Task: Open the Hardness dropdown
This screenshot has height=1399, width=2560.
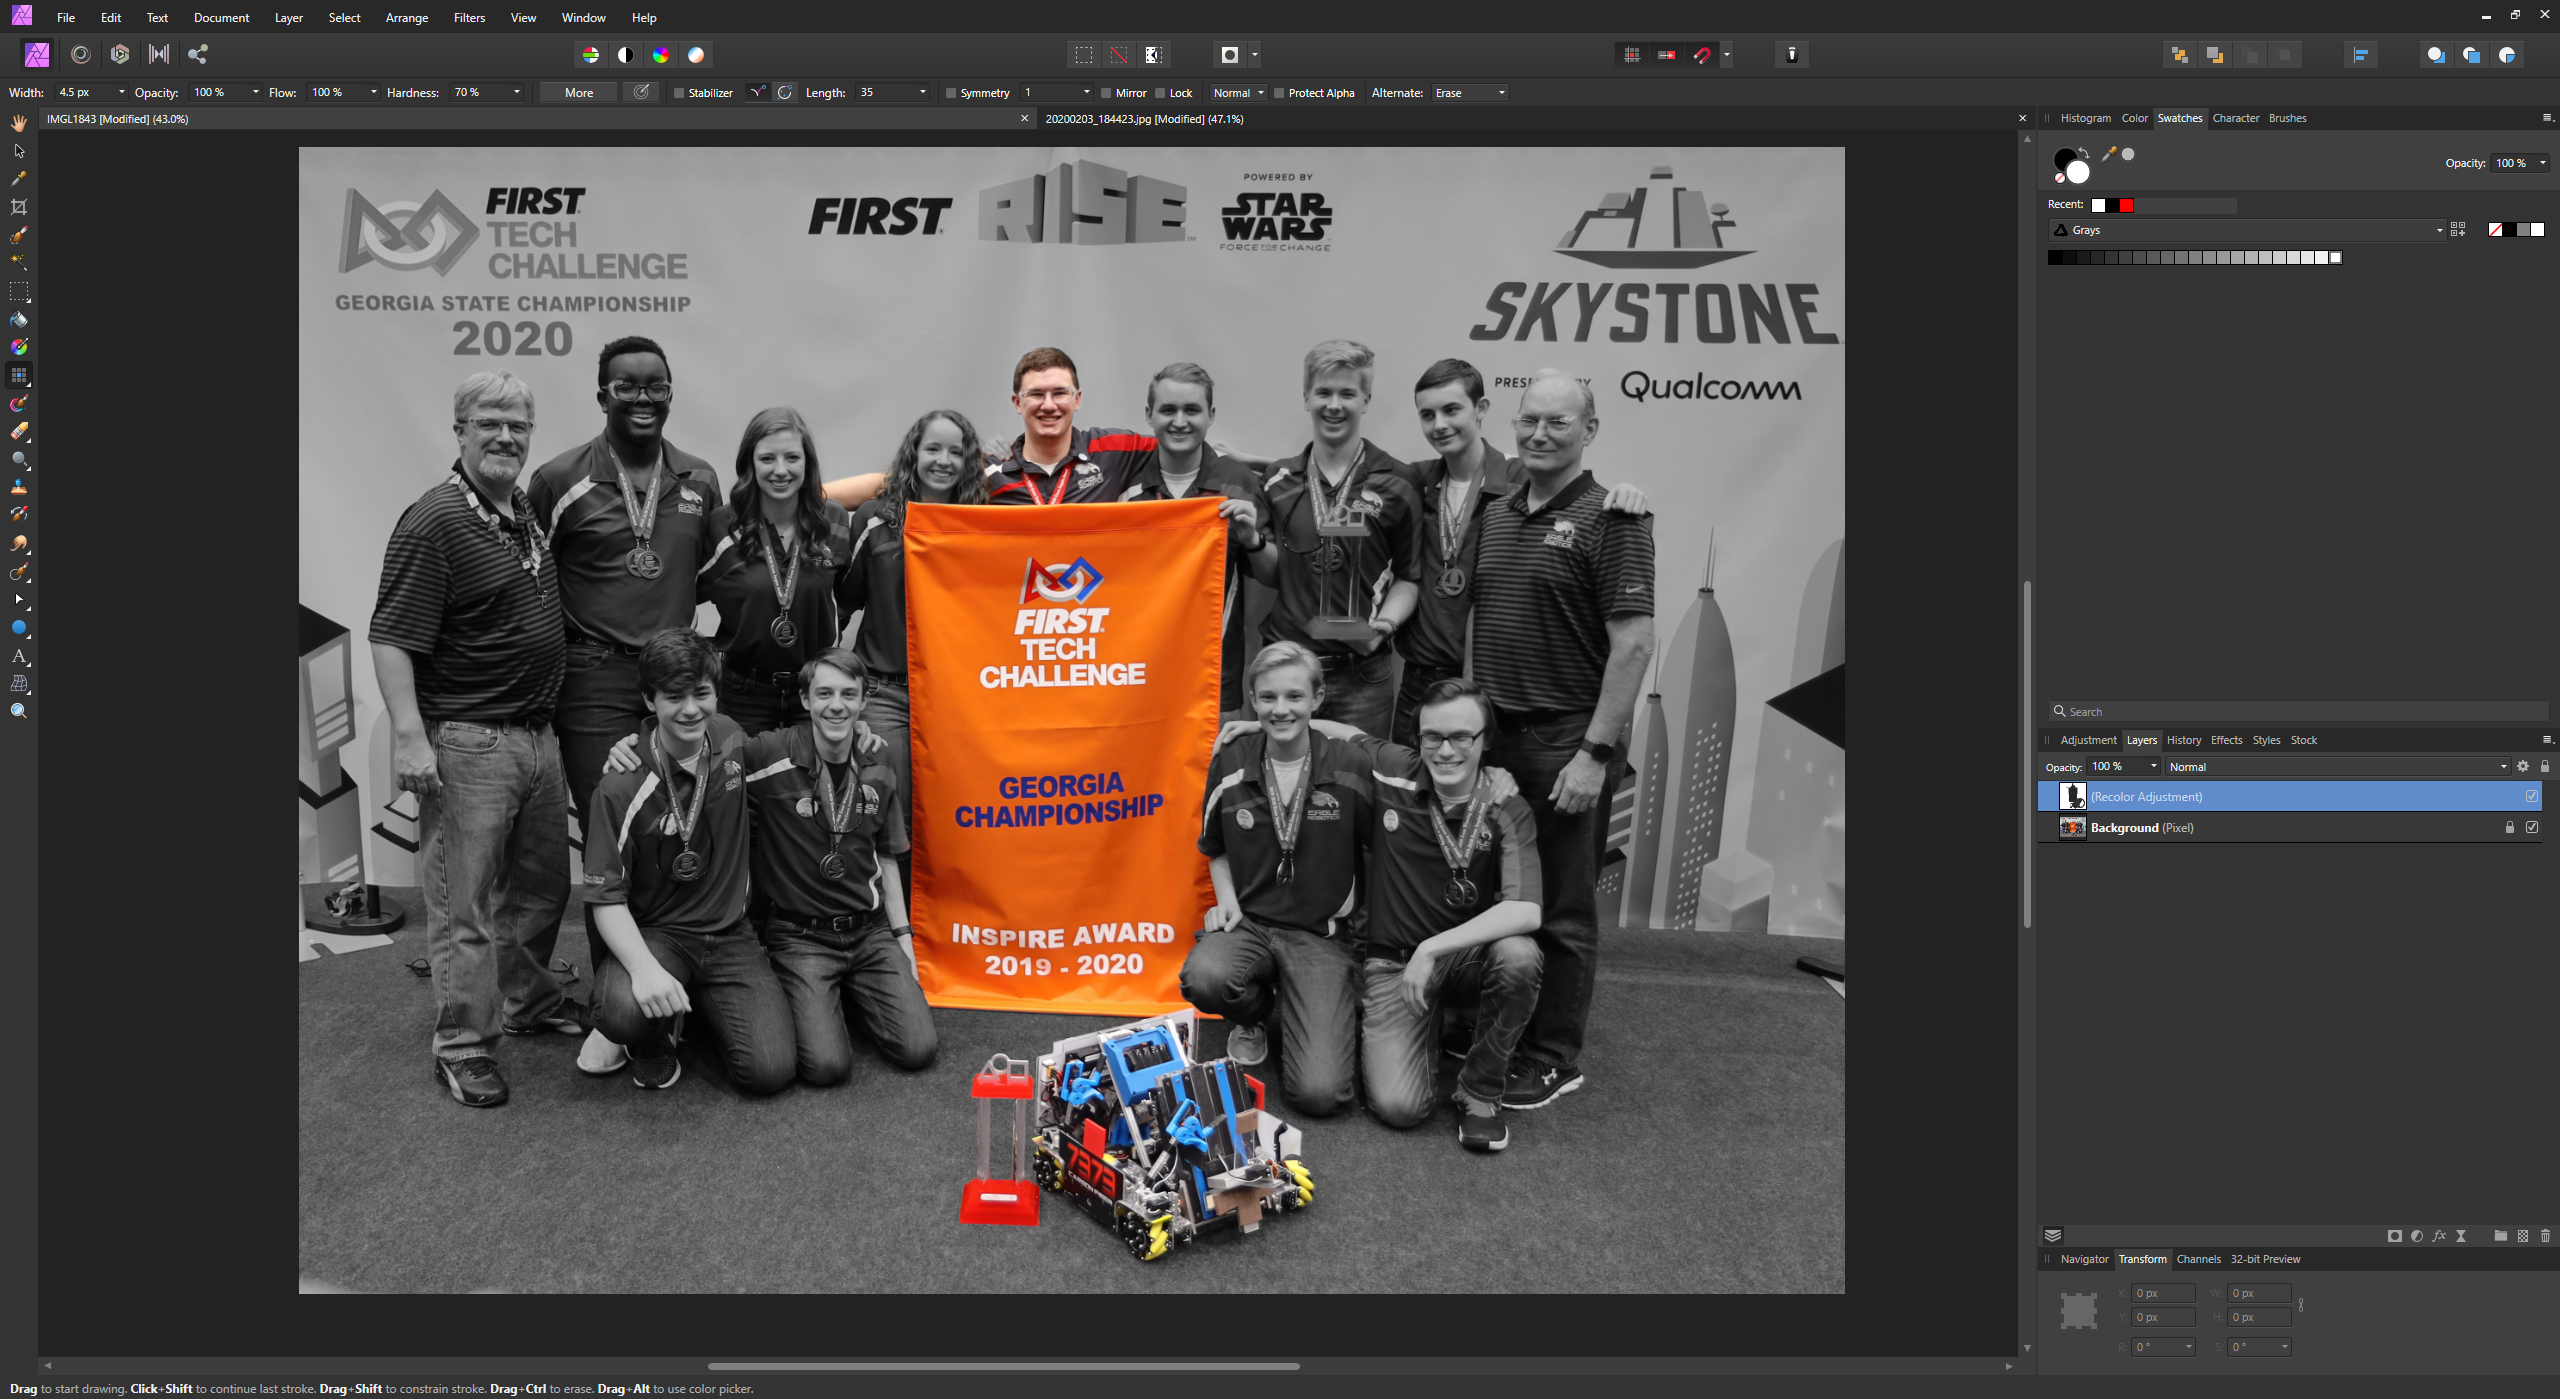Action: point(517,92)
